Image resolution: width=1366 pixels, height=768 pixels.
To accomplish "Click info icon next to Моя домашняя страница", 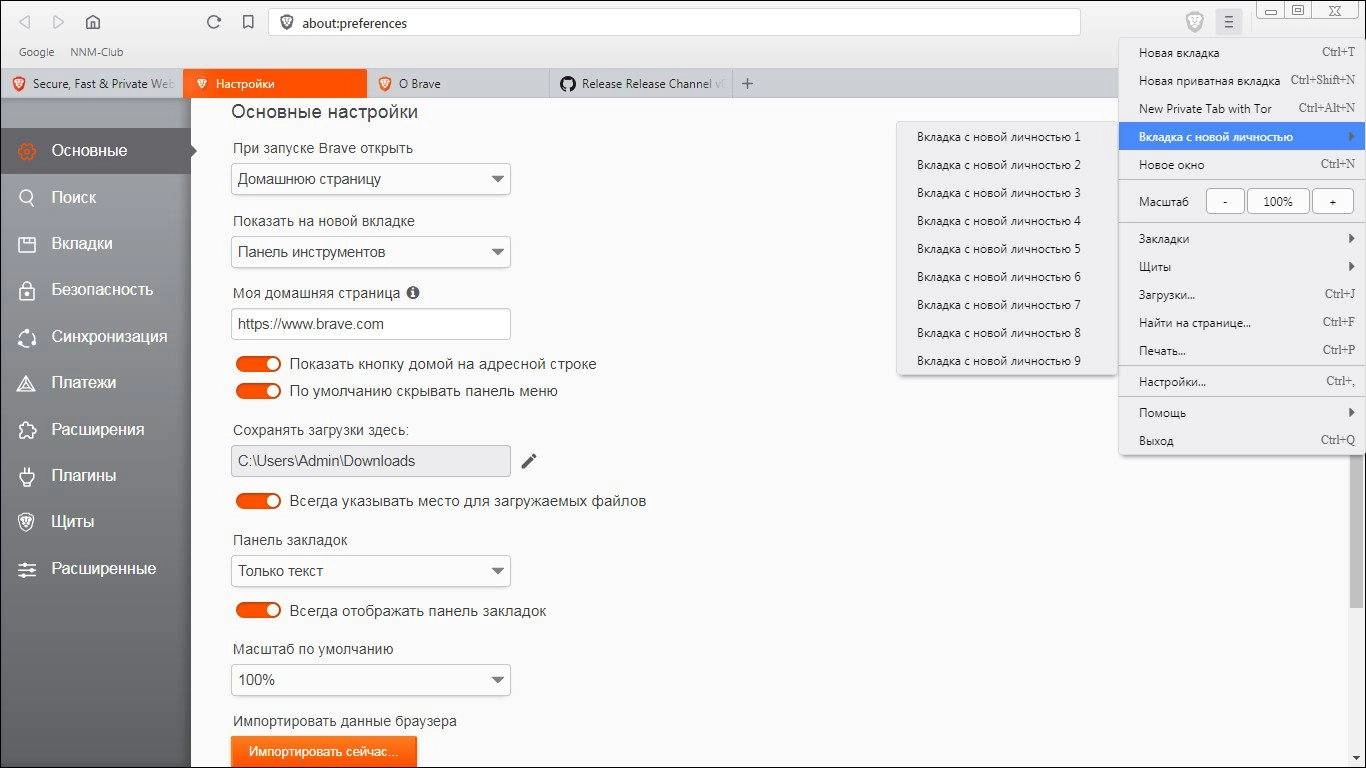I will (413, 293).
